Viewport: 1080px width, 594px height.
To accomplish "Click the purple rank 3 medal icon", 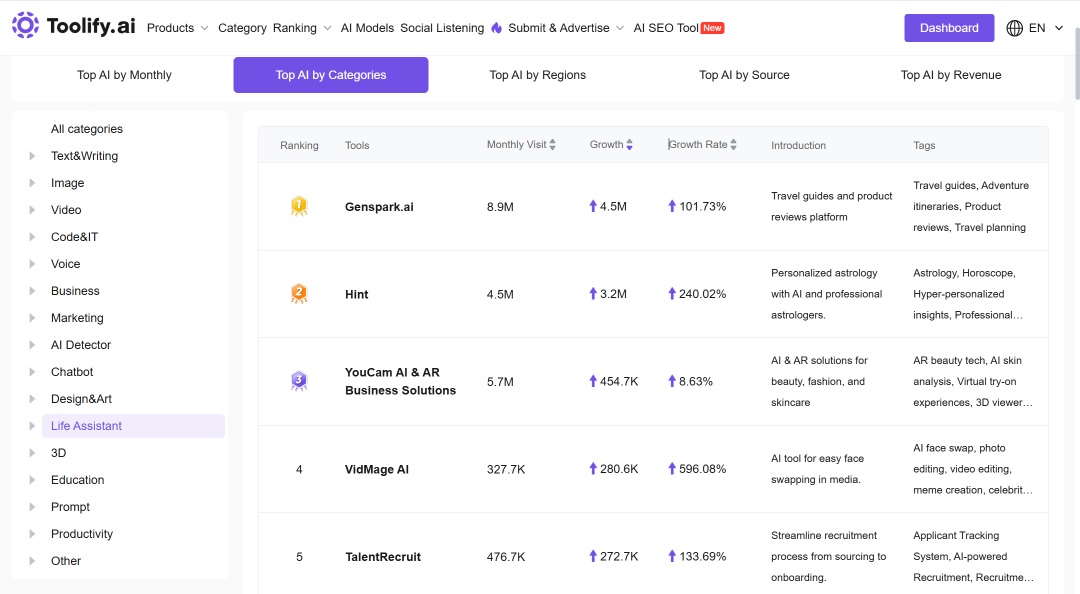I will [x=299, y=381].
